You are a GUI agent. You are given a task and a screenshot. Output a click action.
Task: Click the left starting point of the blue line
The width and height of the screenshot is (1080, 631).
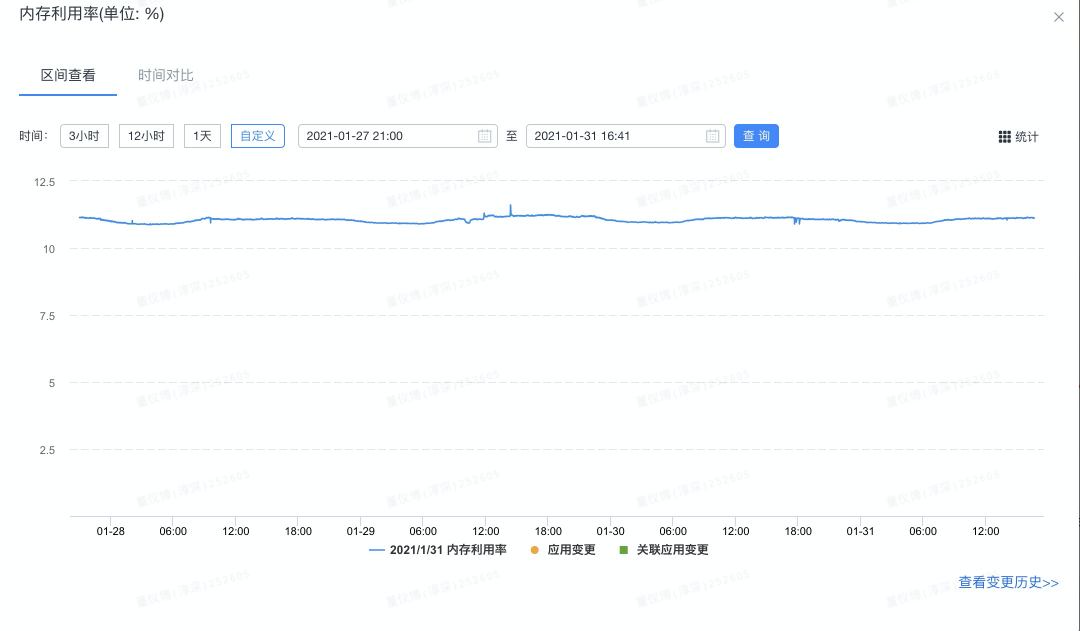(x=80, y=217)
